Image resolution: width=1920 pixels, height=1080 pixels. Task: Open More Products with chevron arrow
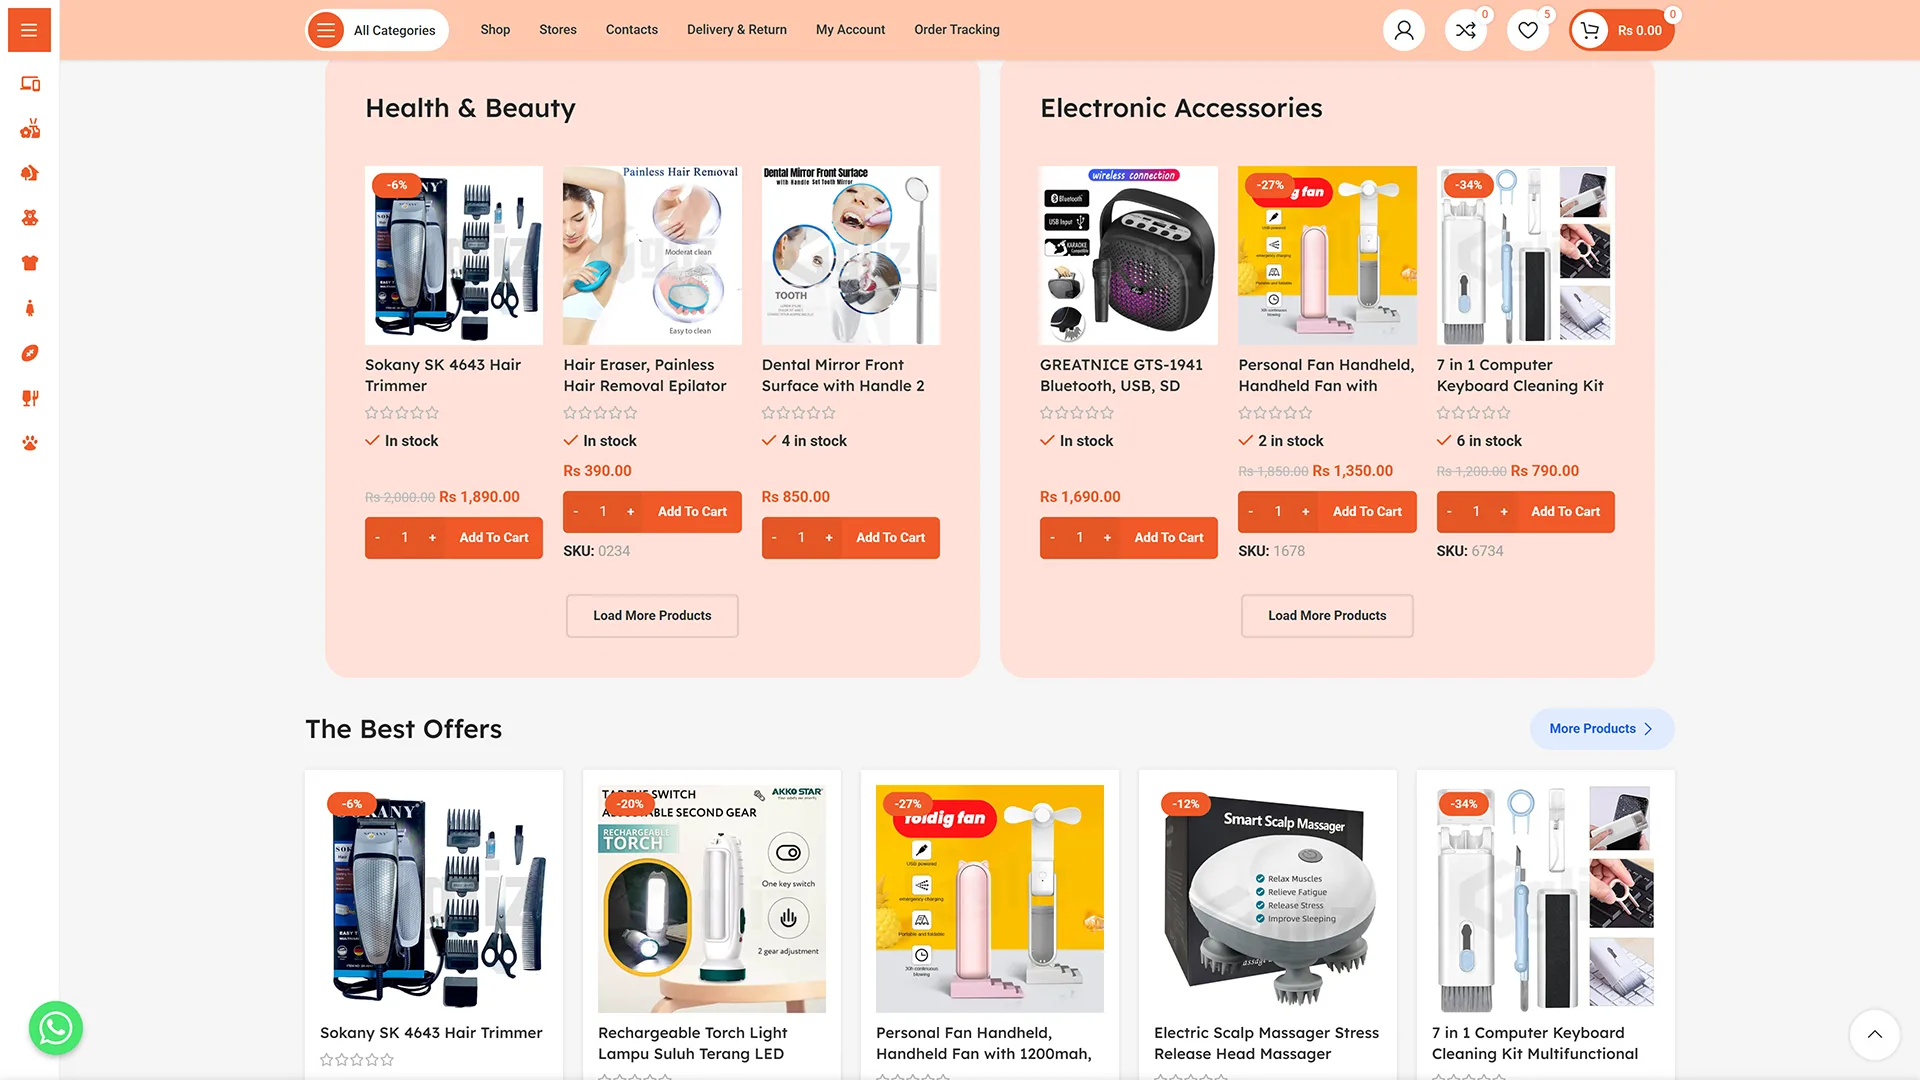[1602, 729]
